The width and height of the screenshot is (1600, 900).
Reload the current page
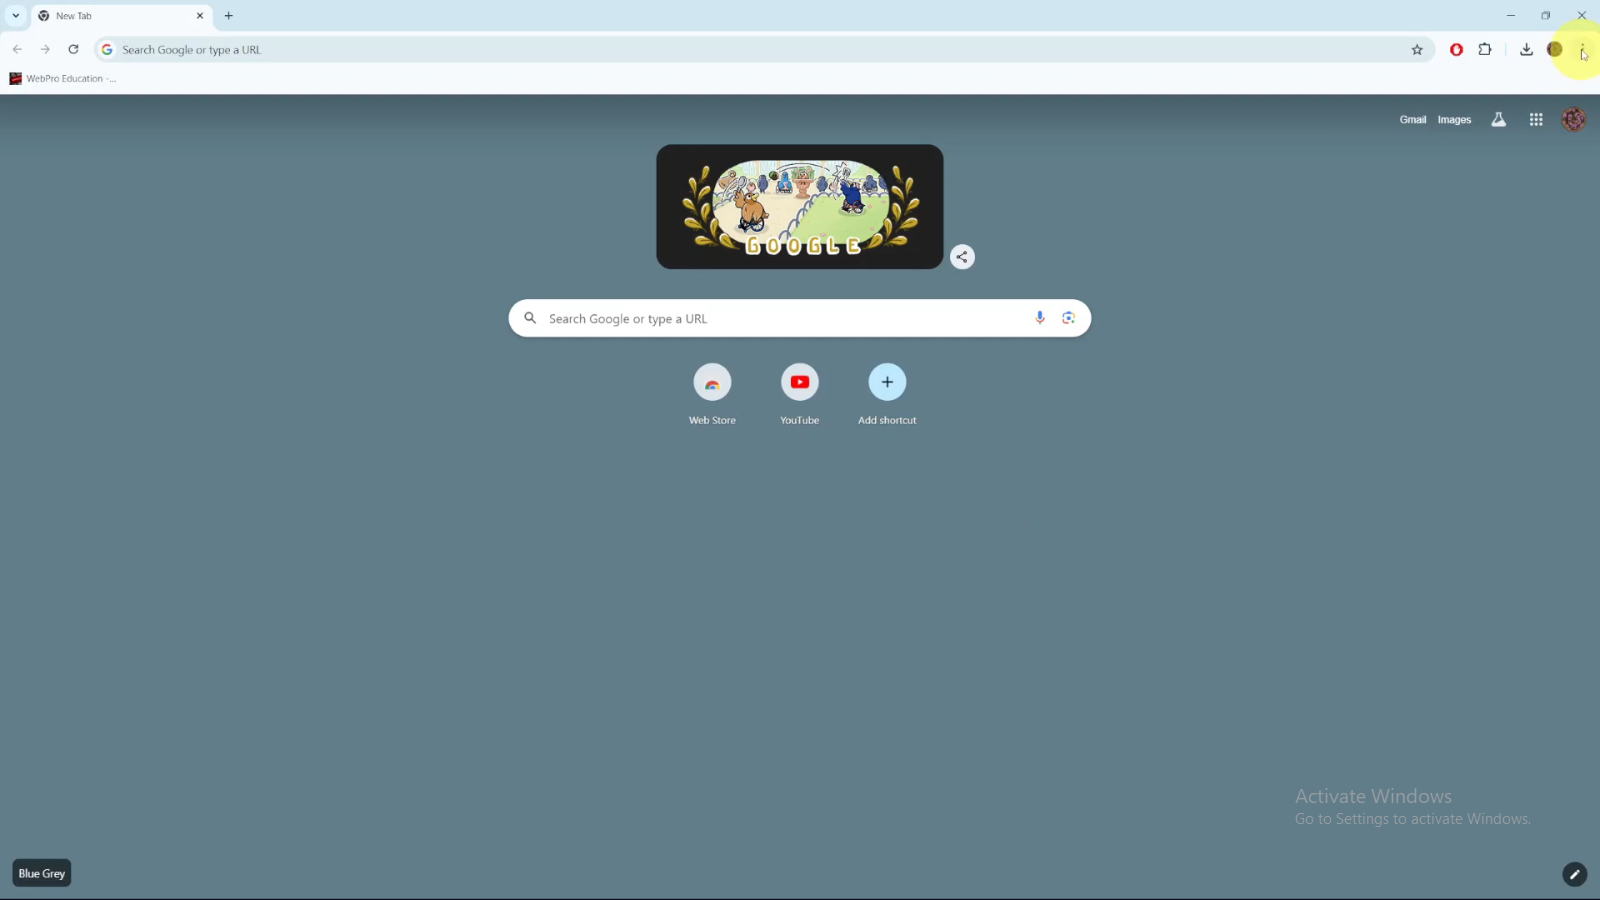(73, 49)
